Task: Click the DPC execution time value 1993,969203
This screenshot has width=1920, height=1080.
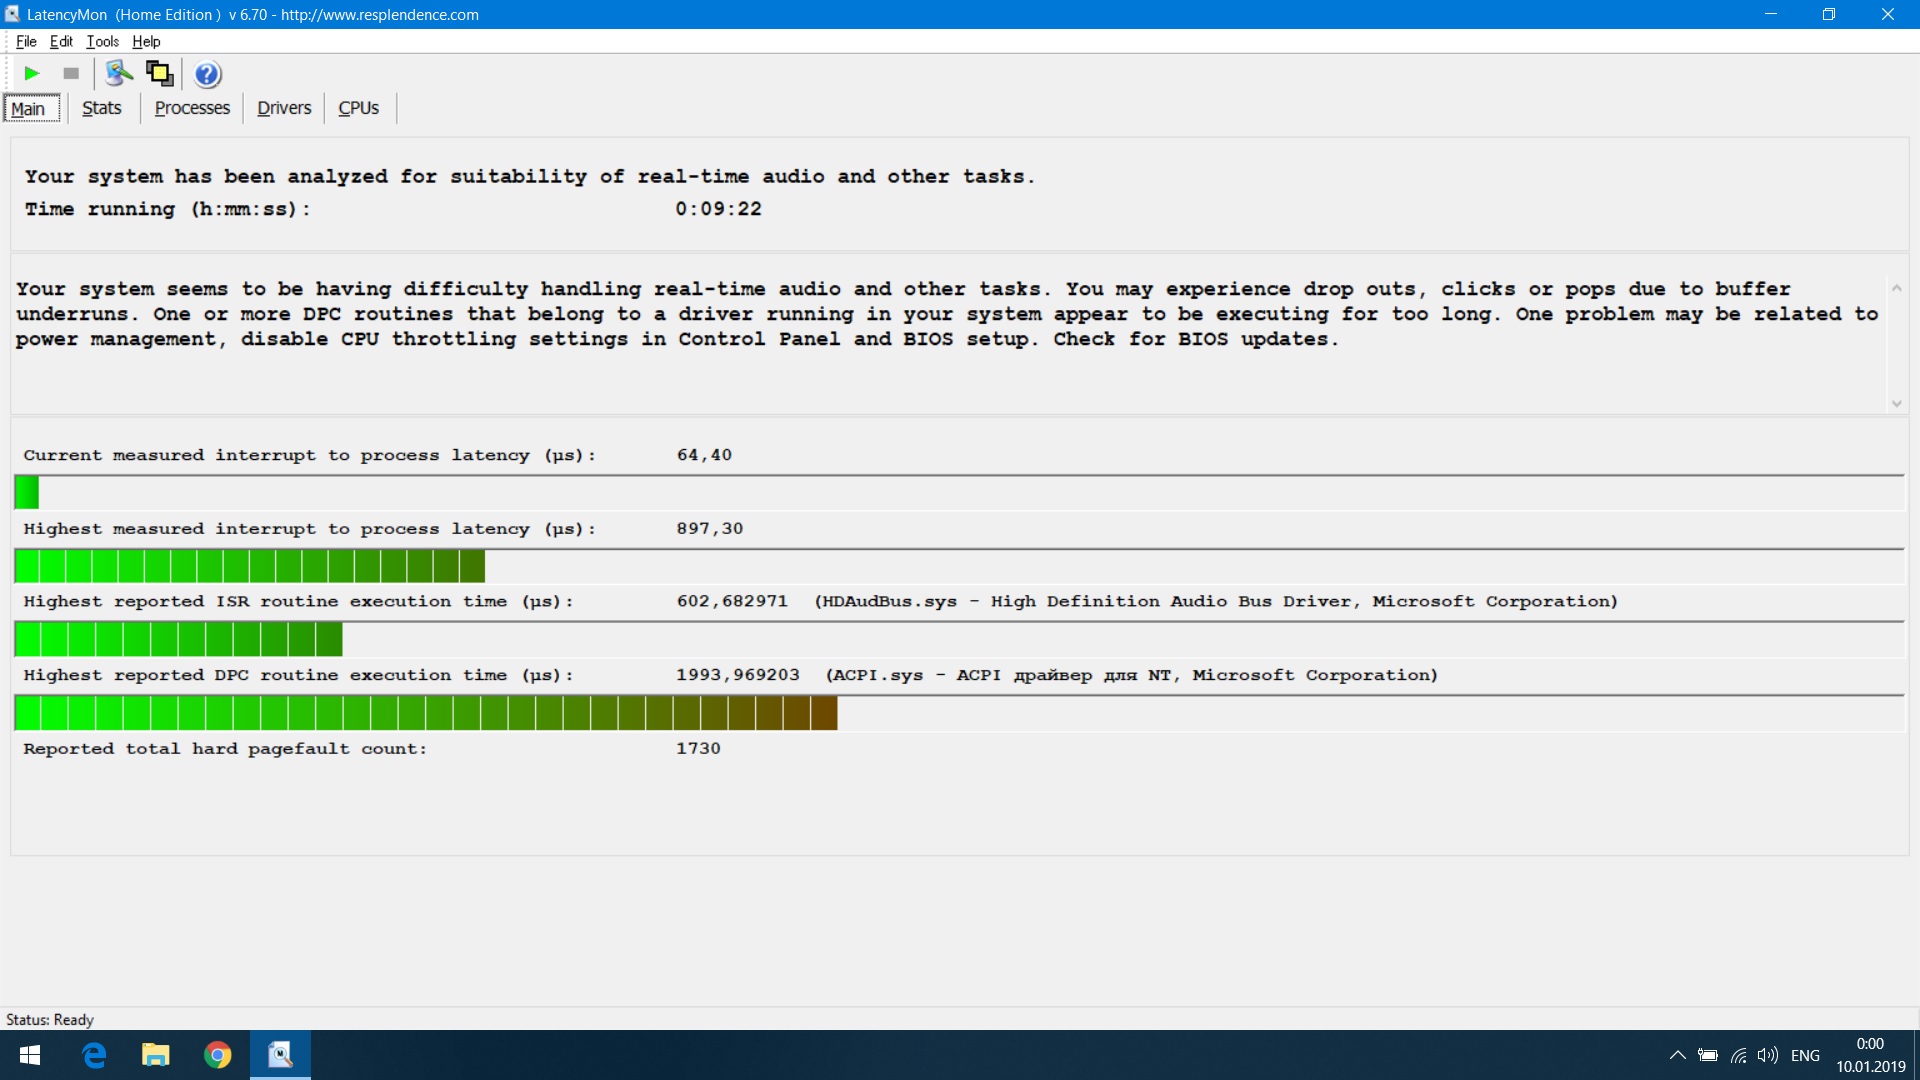Action: point(738,675)
